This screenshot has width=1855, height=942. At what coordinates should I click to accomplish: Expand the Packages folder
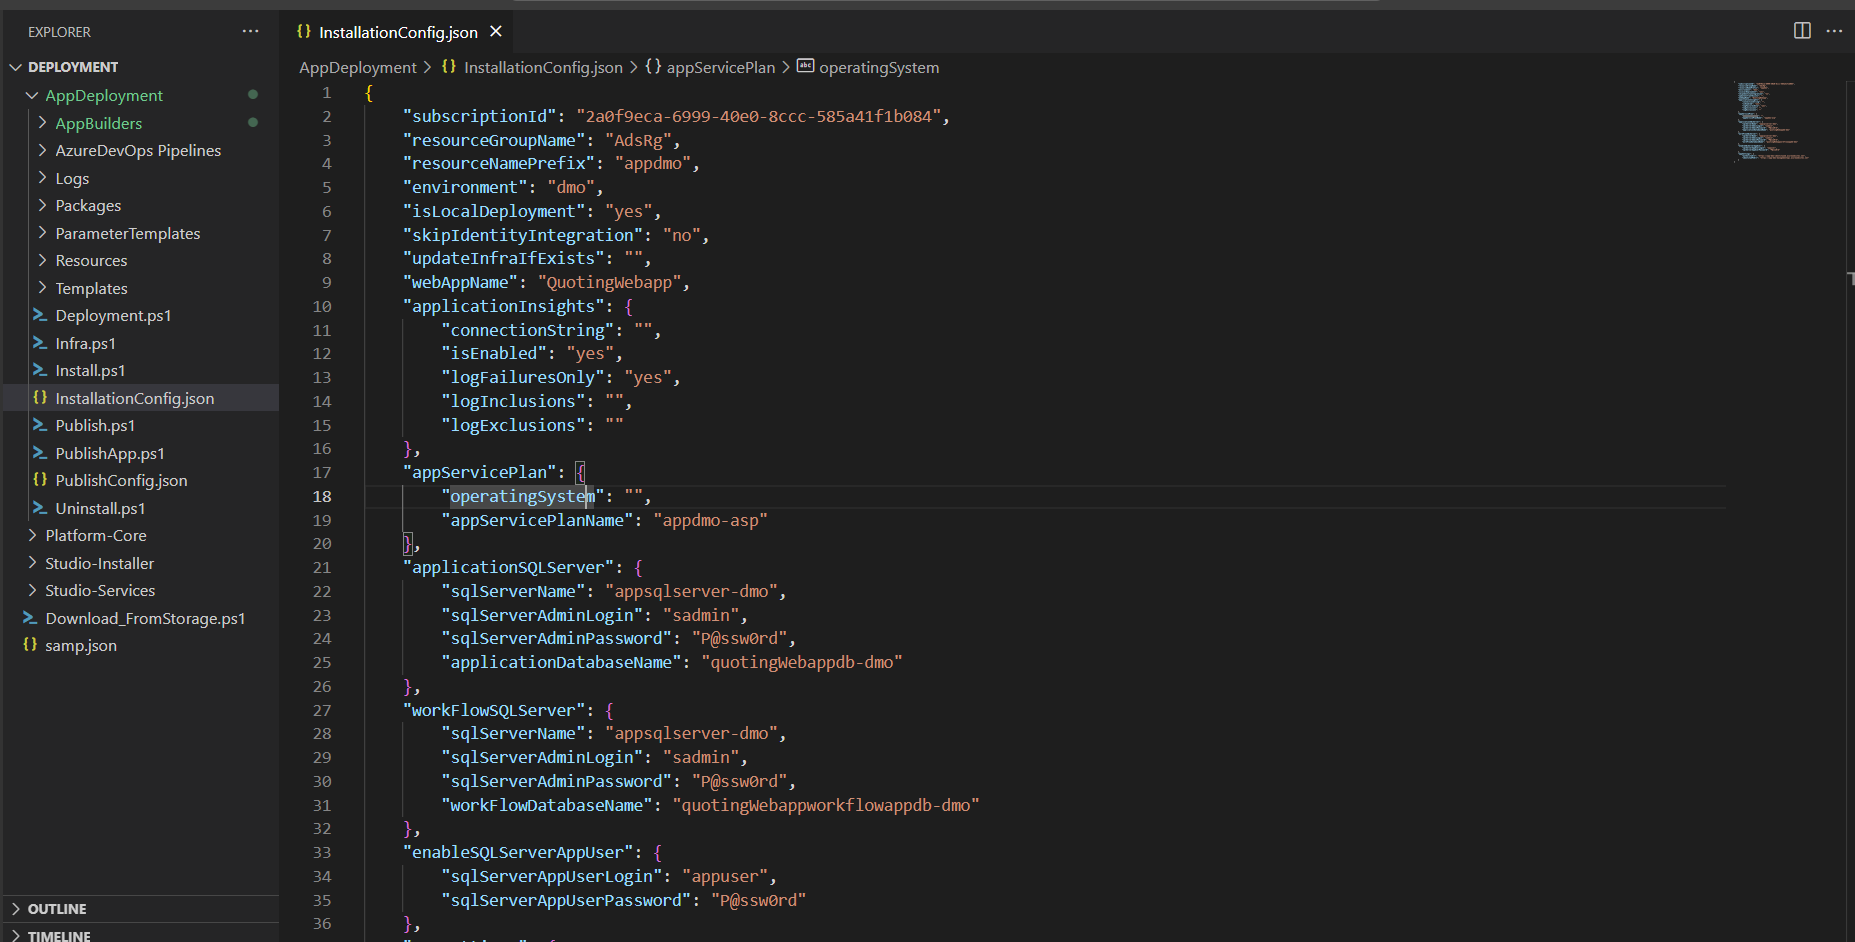pos(42,205)
